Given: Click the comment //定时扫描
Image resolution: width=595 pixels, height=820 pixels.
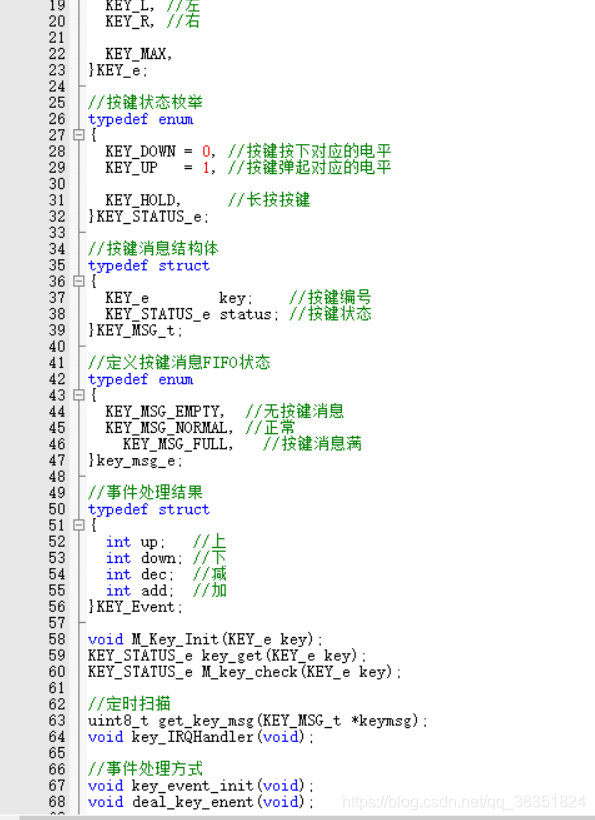Looking at the screenshot, I should point(130,704).
